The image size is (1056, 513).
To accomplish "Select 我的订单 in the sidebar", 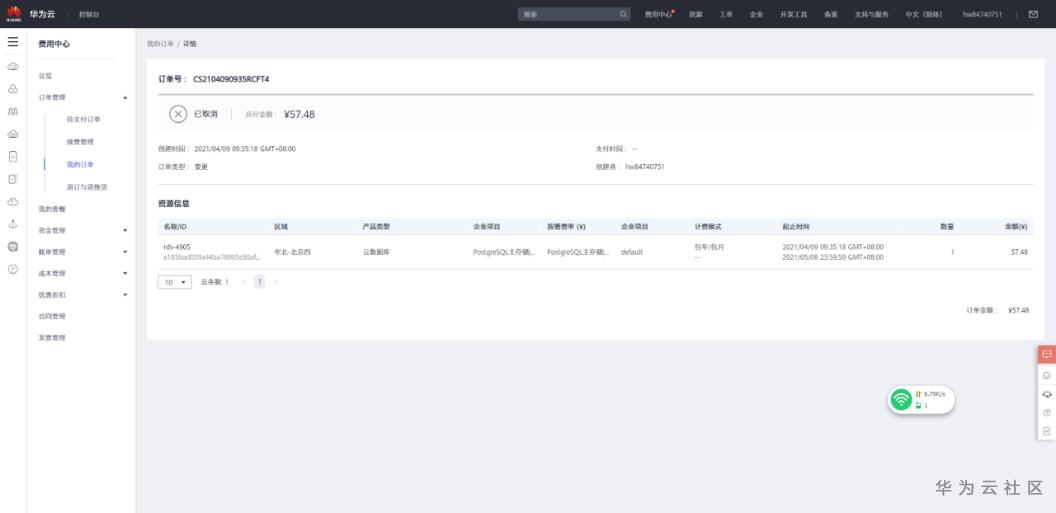I will [79, 164].
